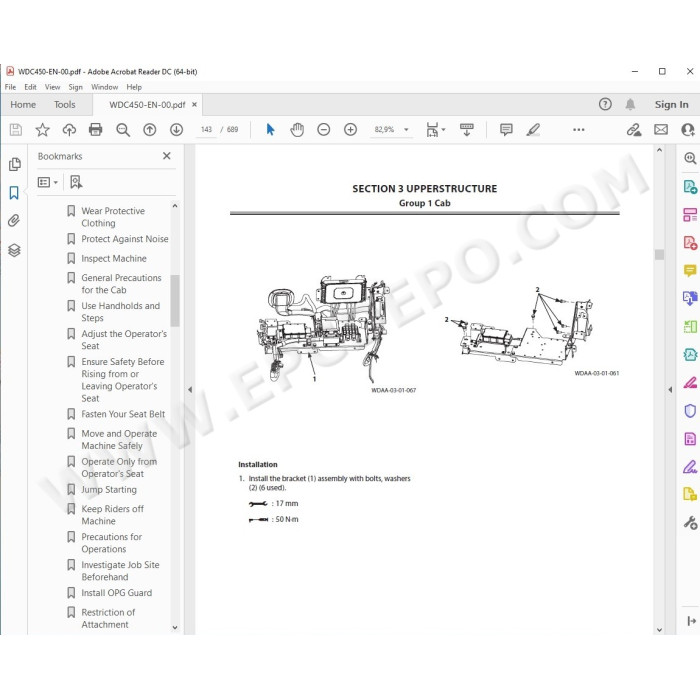Screen dimensions: 700x700
Task: Zoom in with the plus icon
Action: (x=350, y=129)
